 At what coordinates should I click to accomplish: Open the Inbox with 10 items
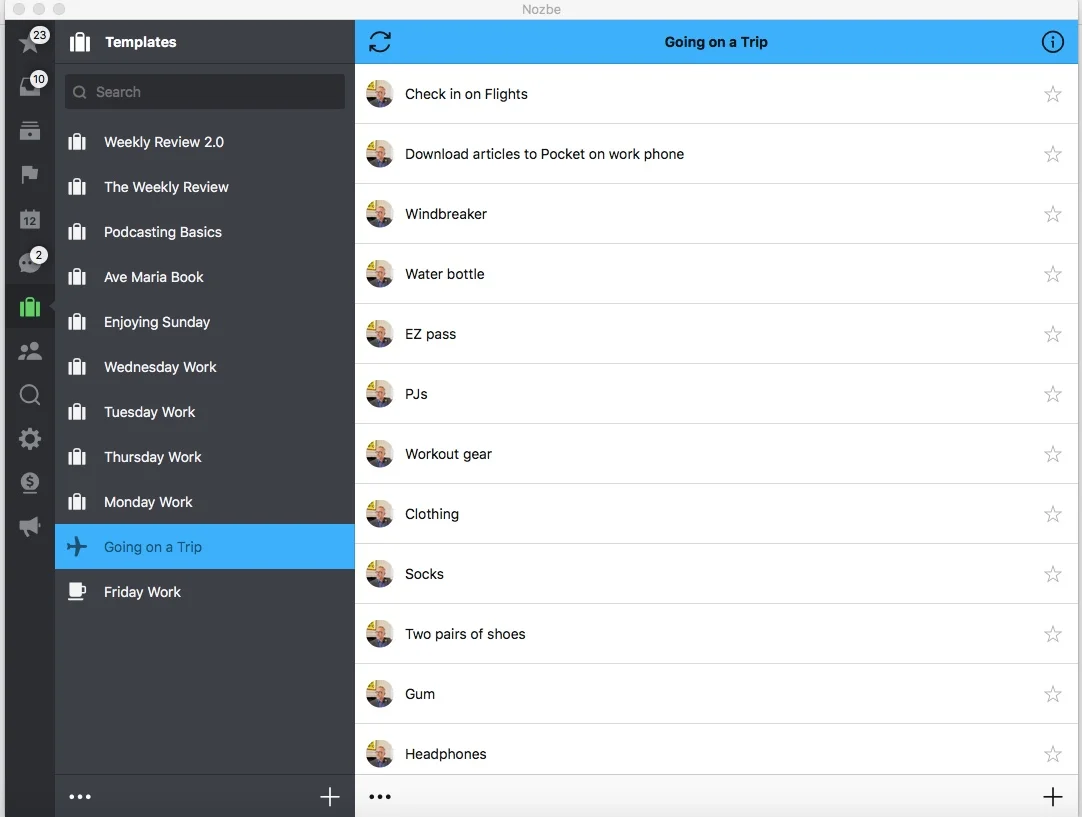coord(30,86)
